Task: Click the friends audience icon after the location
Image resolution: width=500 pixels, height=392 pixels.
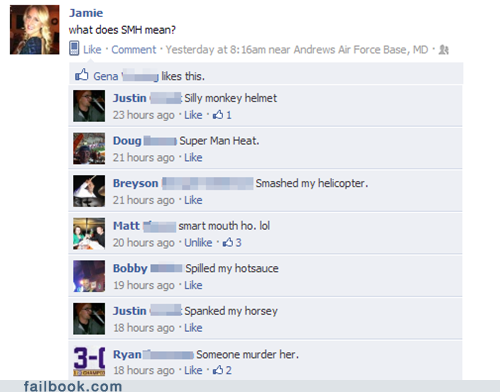Action: [x=444, y=50]
